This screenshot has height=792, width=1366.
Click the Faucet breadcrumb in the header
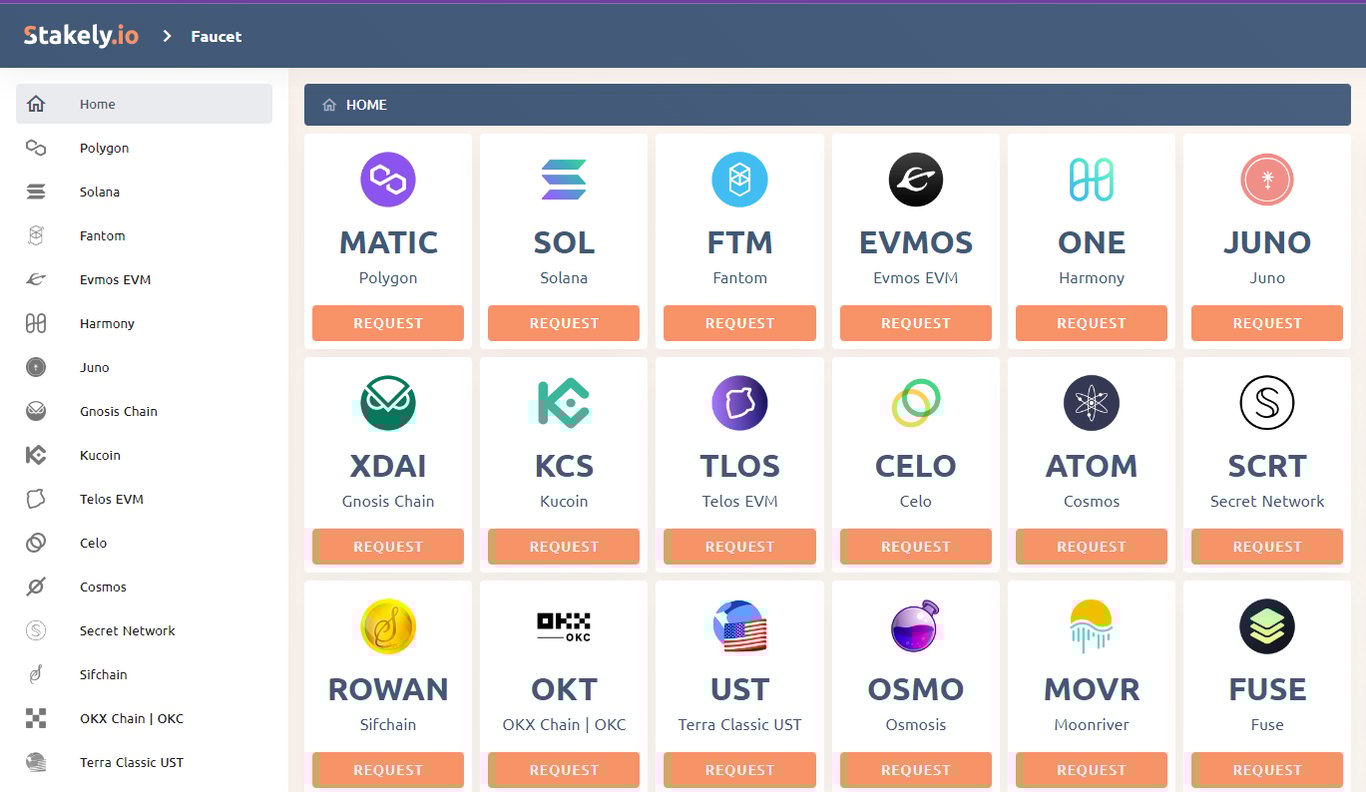pyautogui.click(x=216, y=36)
